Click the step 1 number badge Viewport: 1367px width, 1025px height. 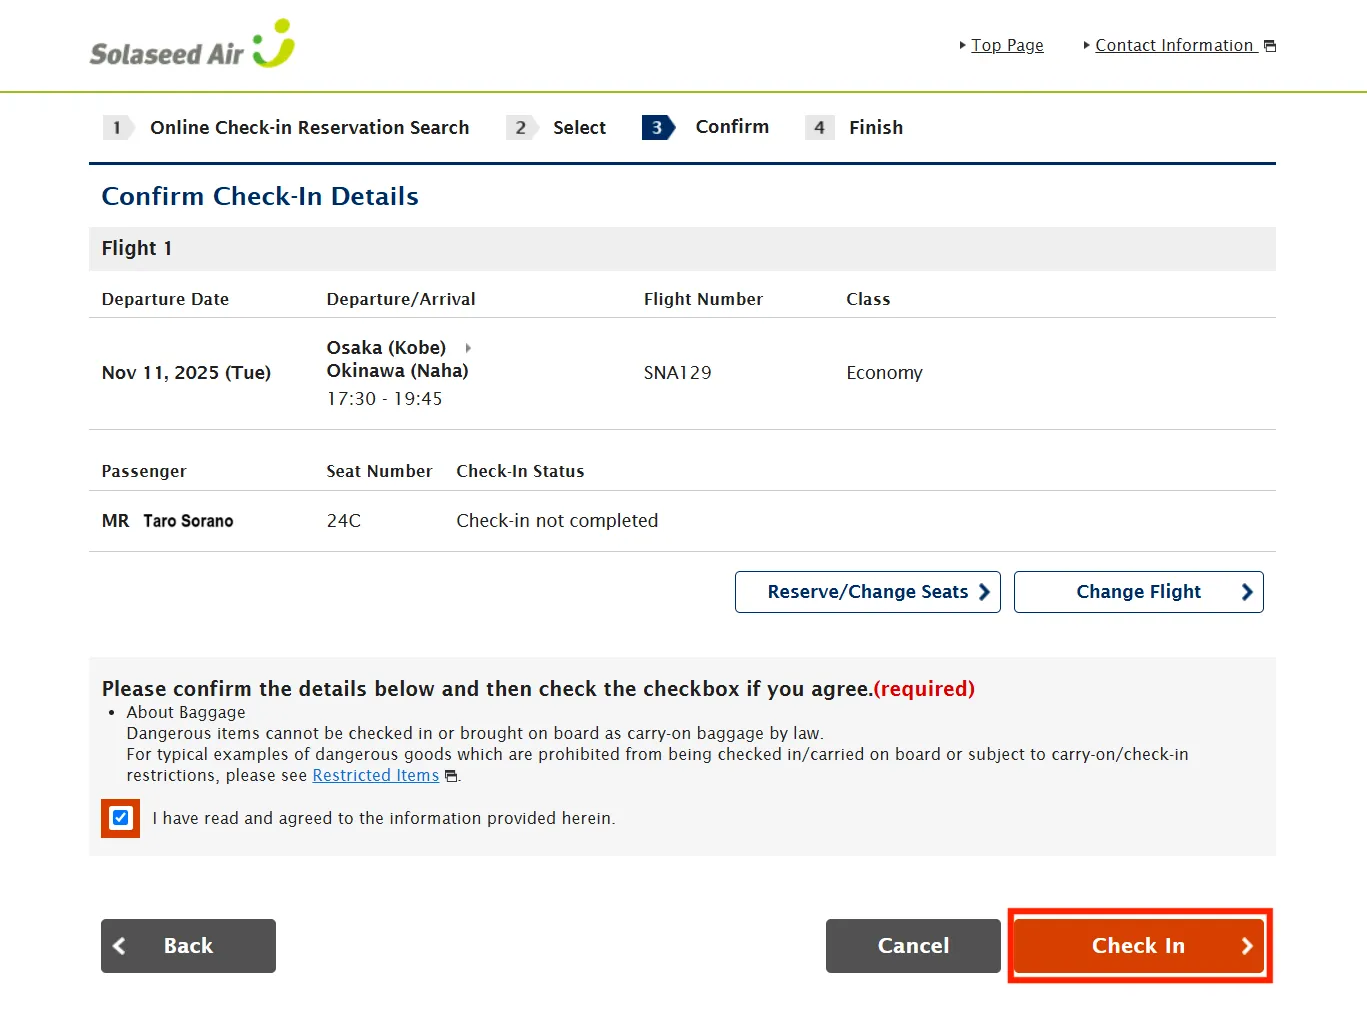[117, 128]
